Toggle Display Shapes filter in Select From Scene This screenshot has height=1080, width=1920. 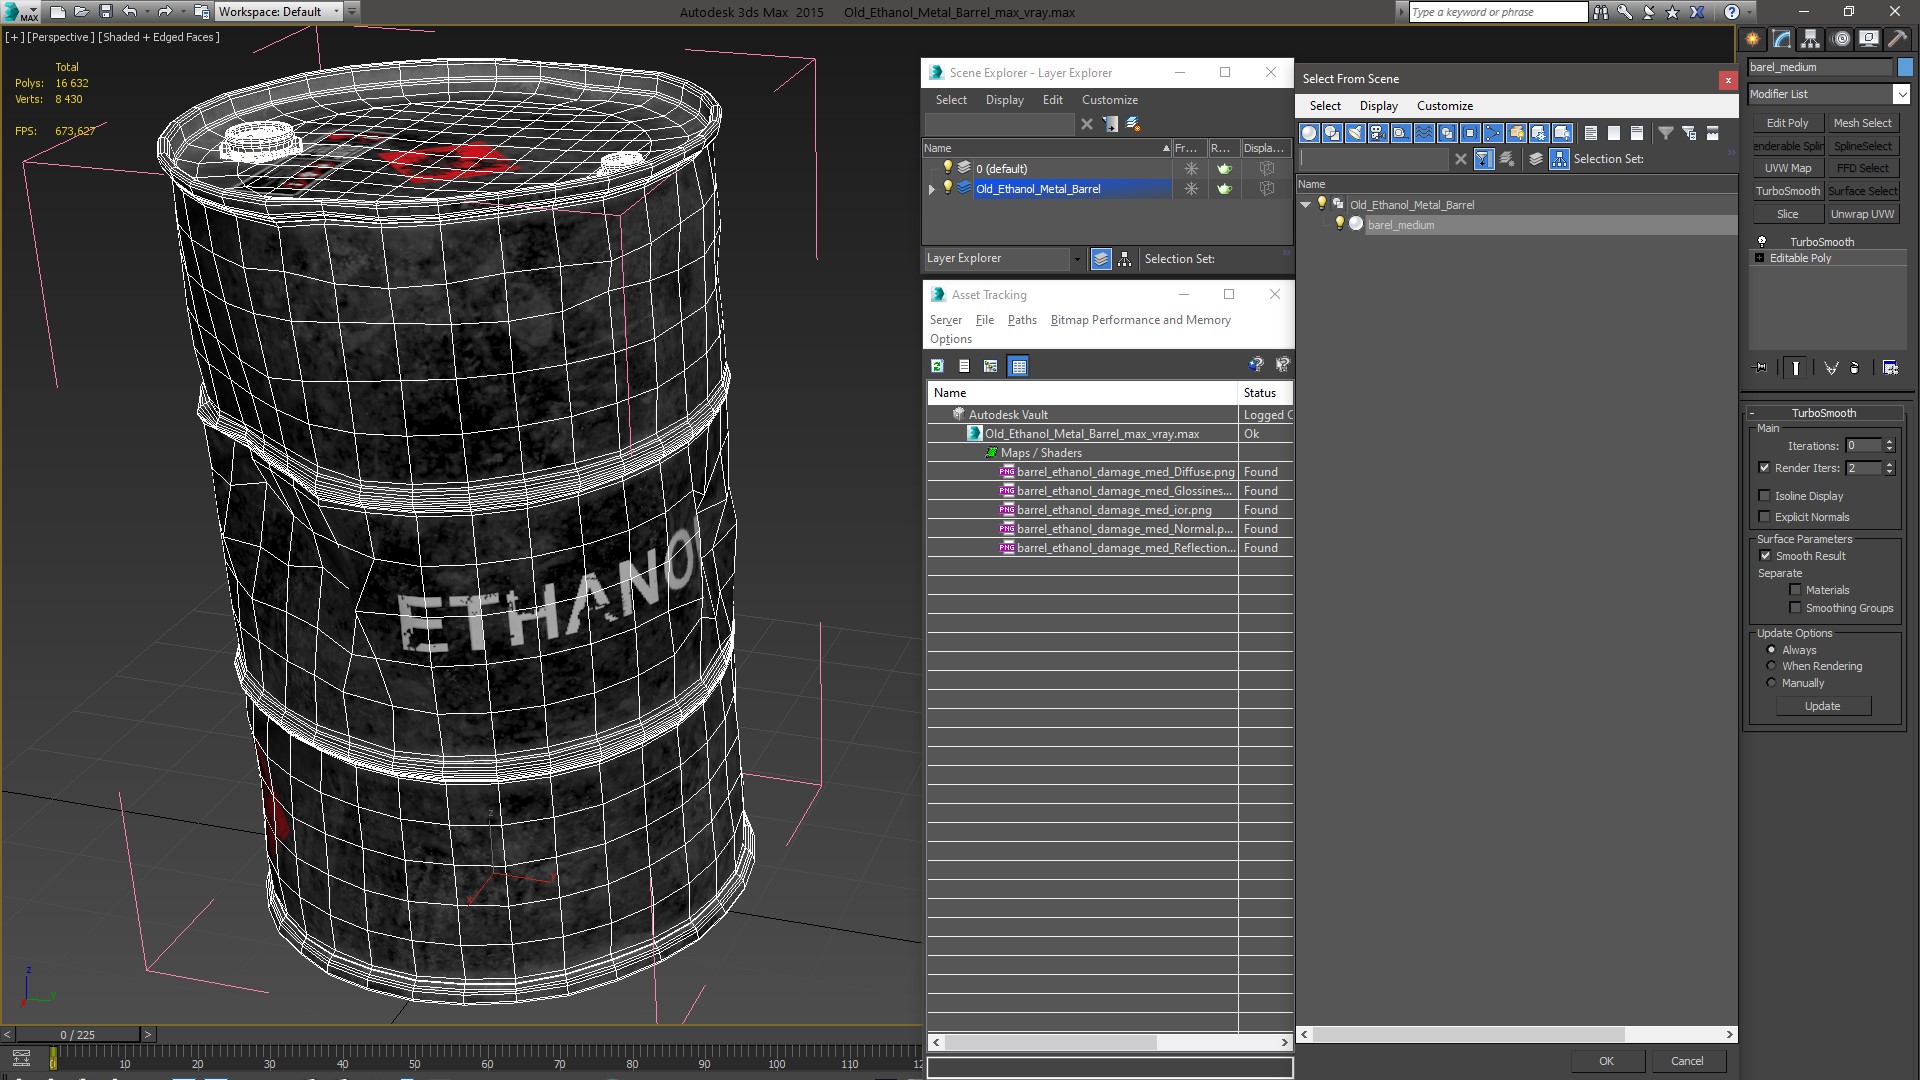[x=1332, y=133]
